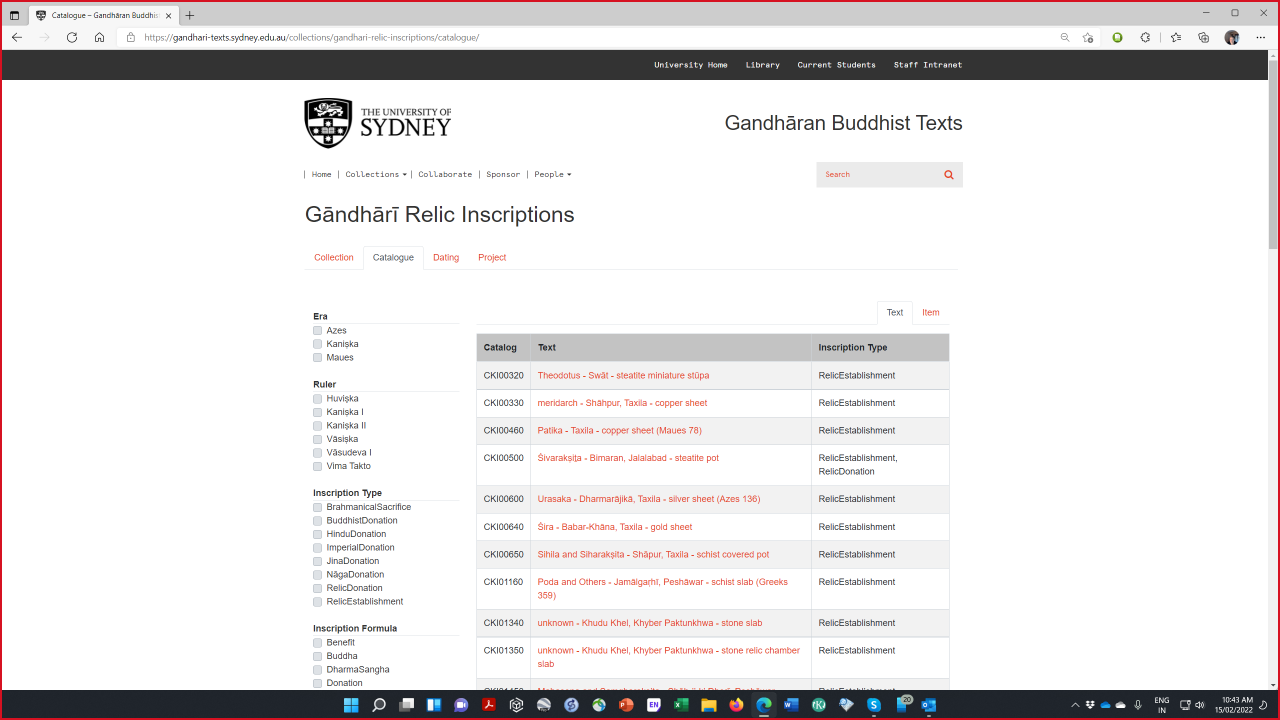
Task: Open the Library link in top bar
Action: [x=762, y=65]
